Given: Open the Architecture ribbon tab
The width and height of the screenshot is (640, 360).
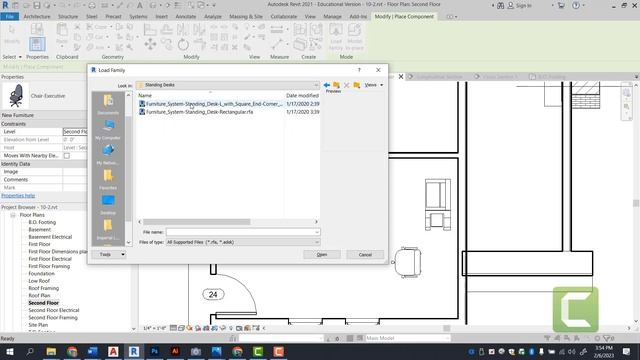Looking at the screenshot, I should (37, 16).
